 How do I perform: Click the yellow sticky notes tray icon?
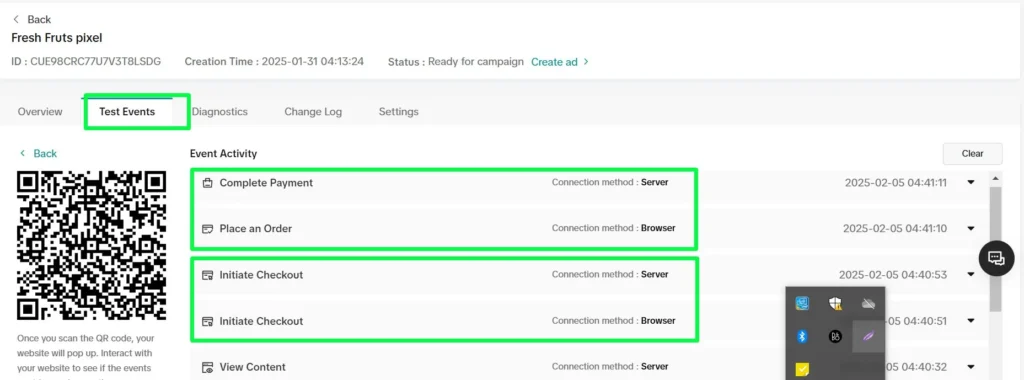pyautogui.click(x=803, y=370)
